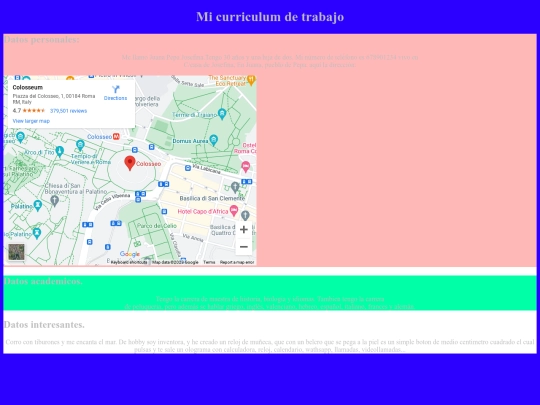Open Keyboard shortcuts on the map
540x405 pixels.
pyautogui.click(x=129, y=262)
